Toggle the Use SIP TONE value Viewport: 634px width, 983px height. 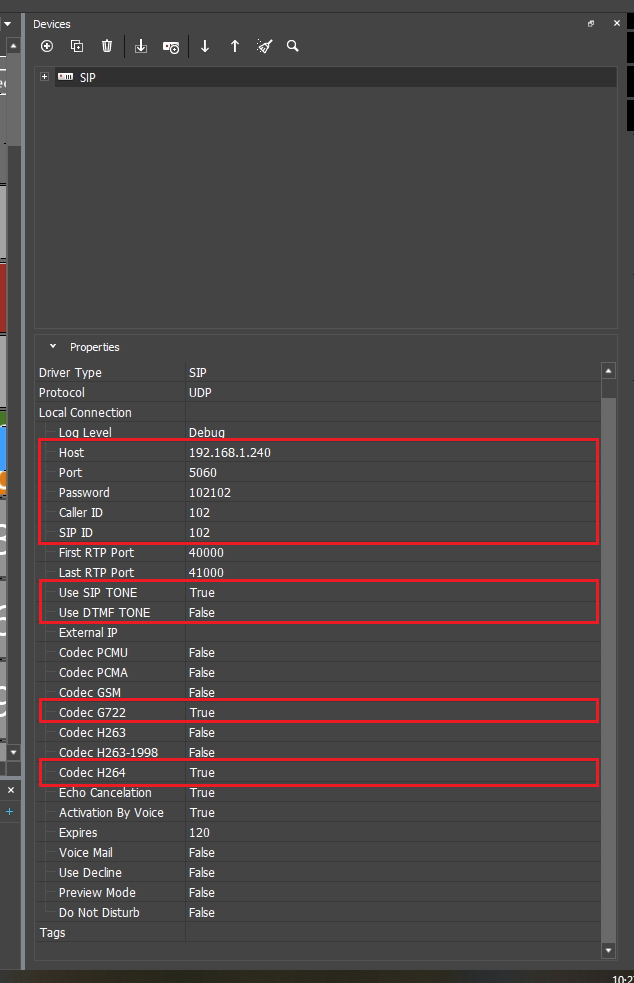click(x=202, y=592)
